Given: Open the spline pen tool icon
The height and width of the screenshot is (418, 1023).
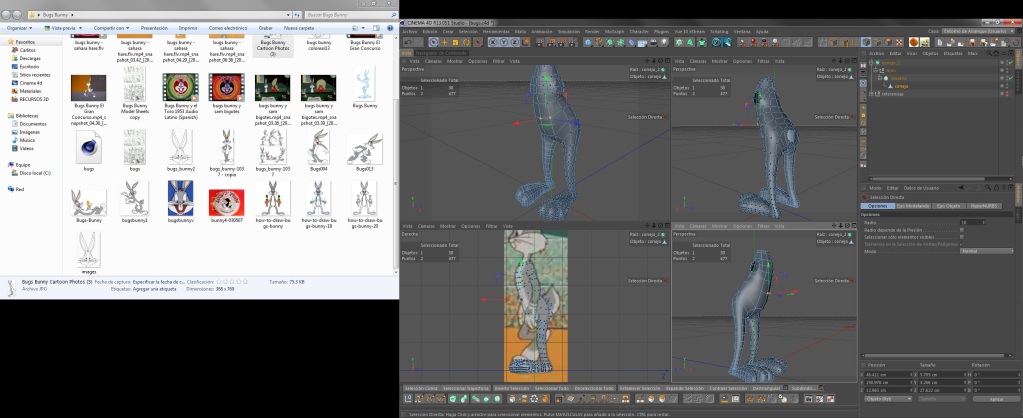Looking at the screenshot, I should [x=598, y=42].
